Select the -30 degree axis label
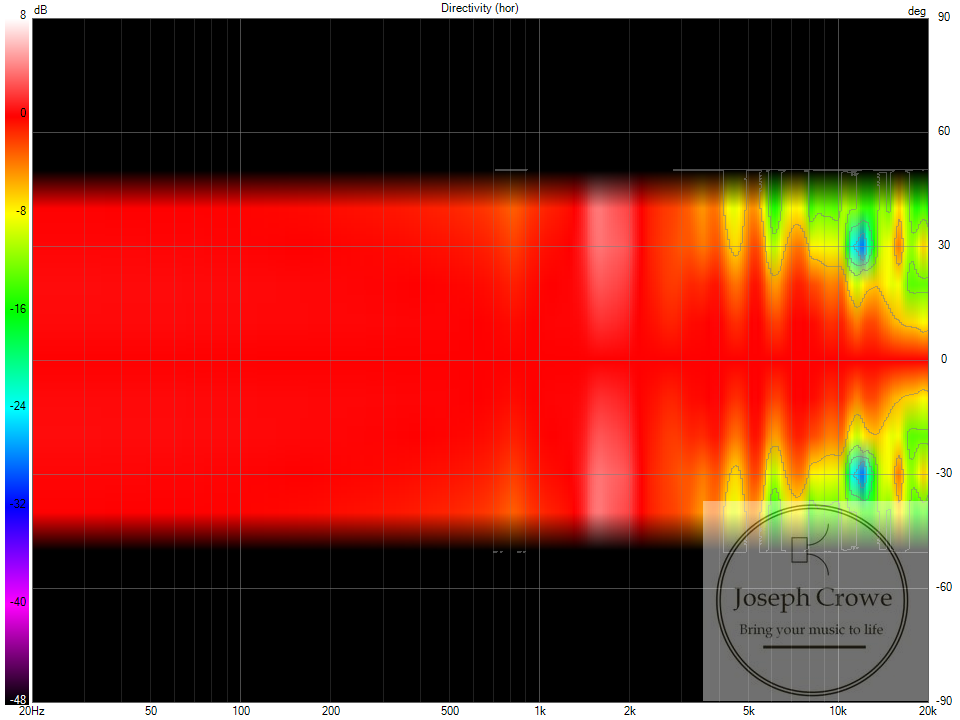Screen dimensions: 960x720 tap(941, 474)
